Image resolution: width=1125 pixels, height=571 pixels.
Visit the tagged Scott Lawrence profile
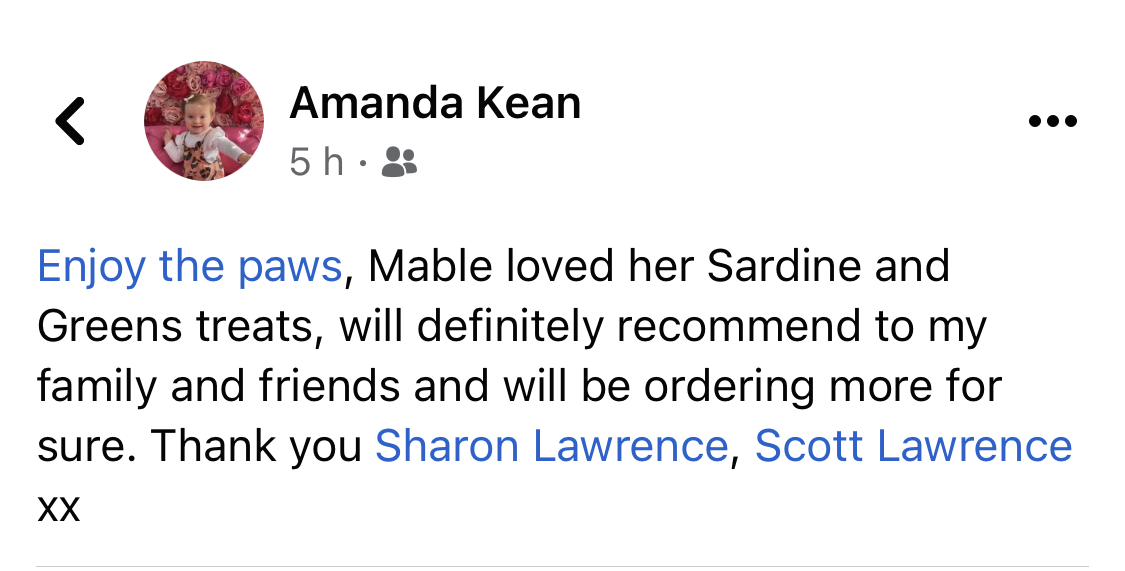[x=913, y=446]
